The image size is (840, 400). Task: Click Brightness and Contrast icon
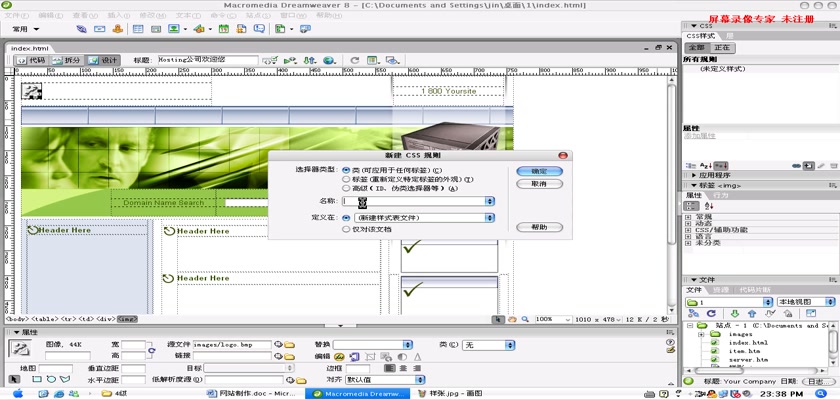[402, 357]
